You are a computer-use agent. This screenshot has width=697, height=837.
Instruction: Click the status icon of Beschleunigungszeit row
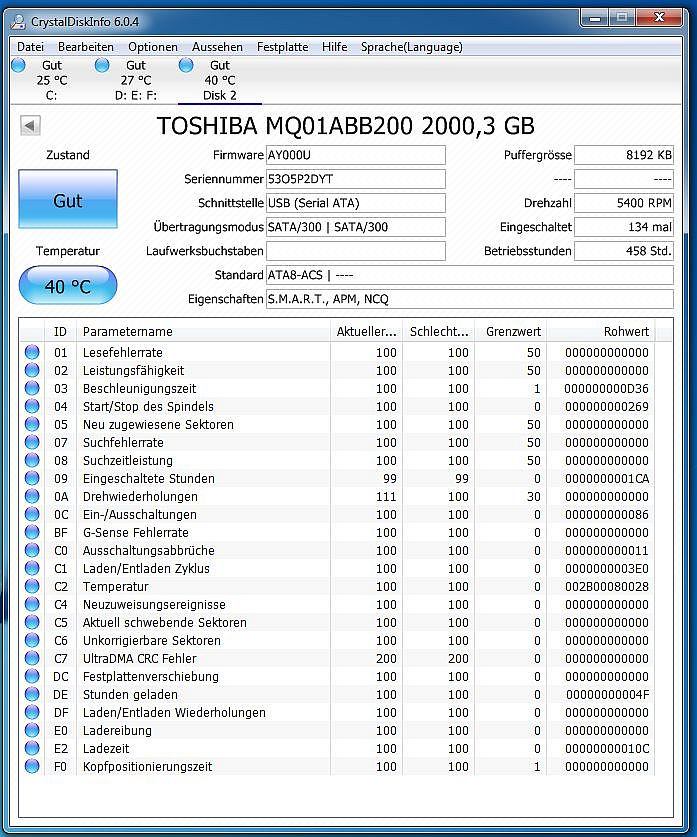(32, 388)
